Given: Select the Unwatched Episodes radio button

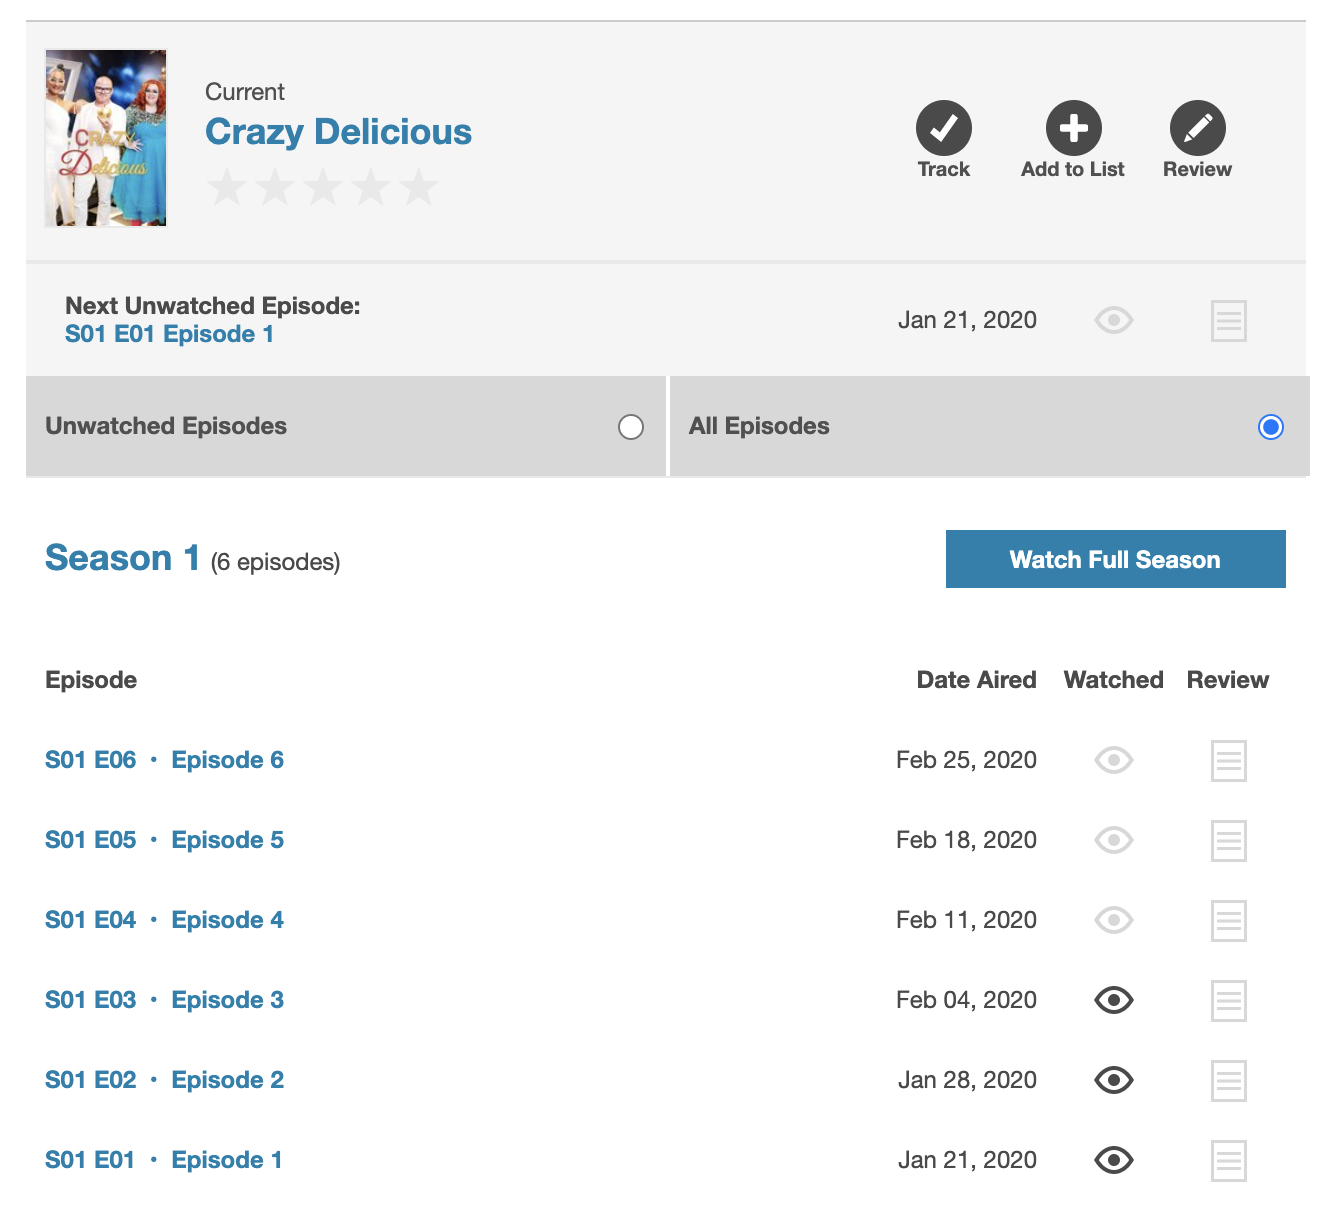Looking at the screenshot, I should coord(631,427).
